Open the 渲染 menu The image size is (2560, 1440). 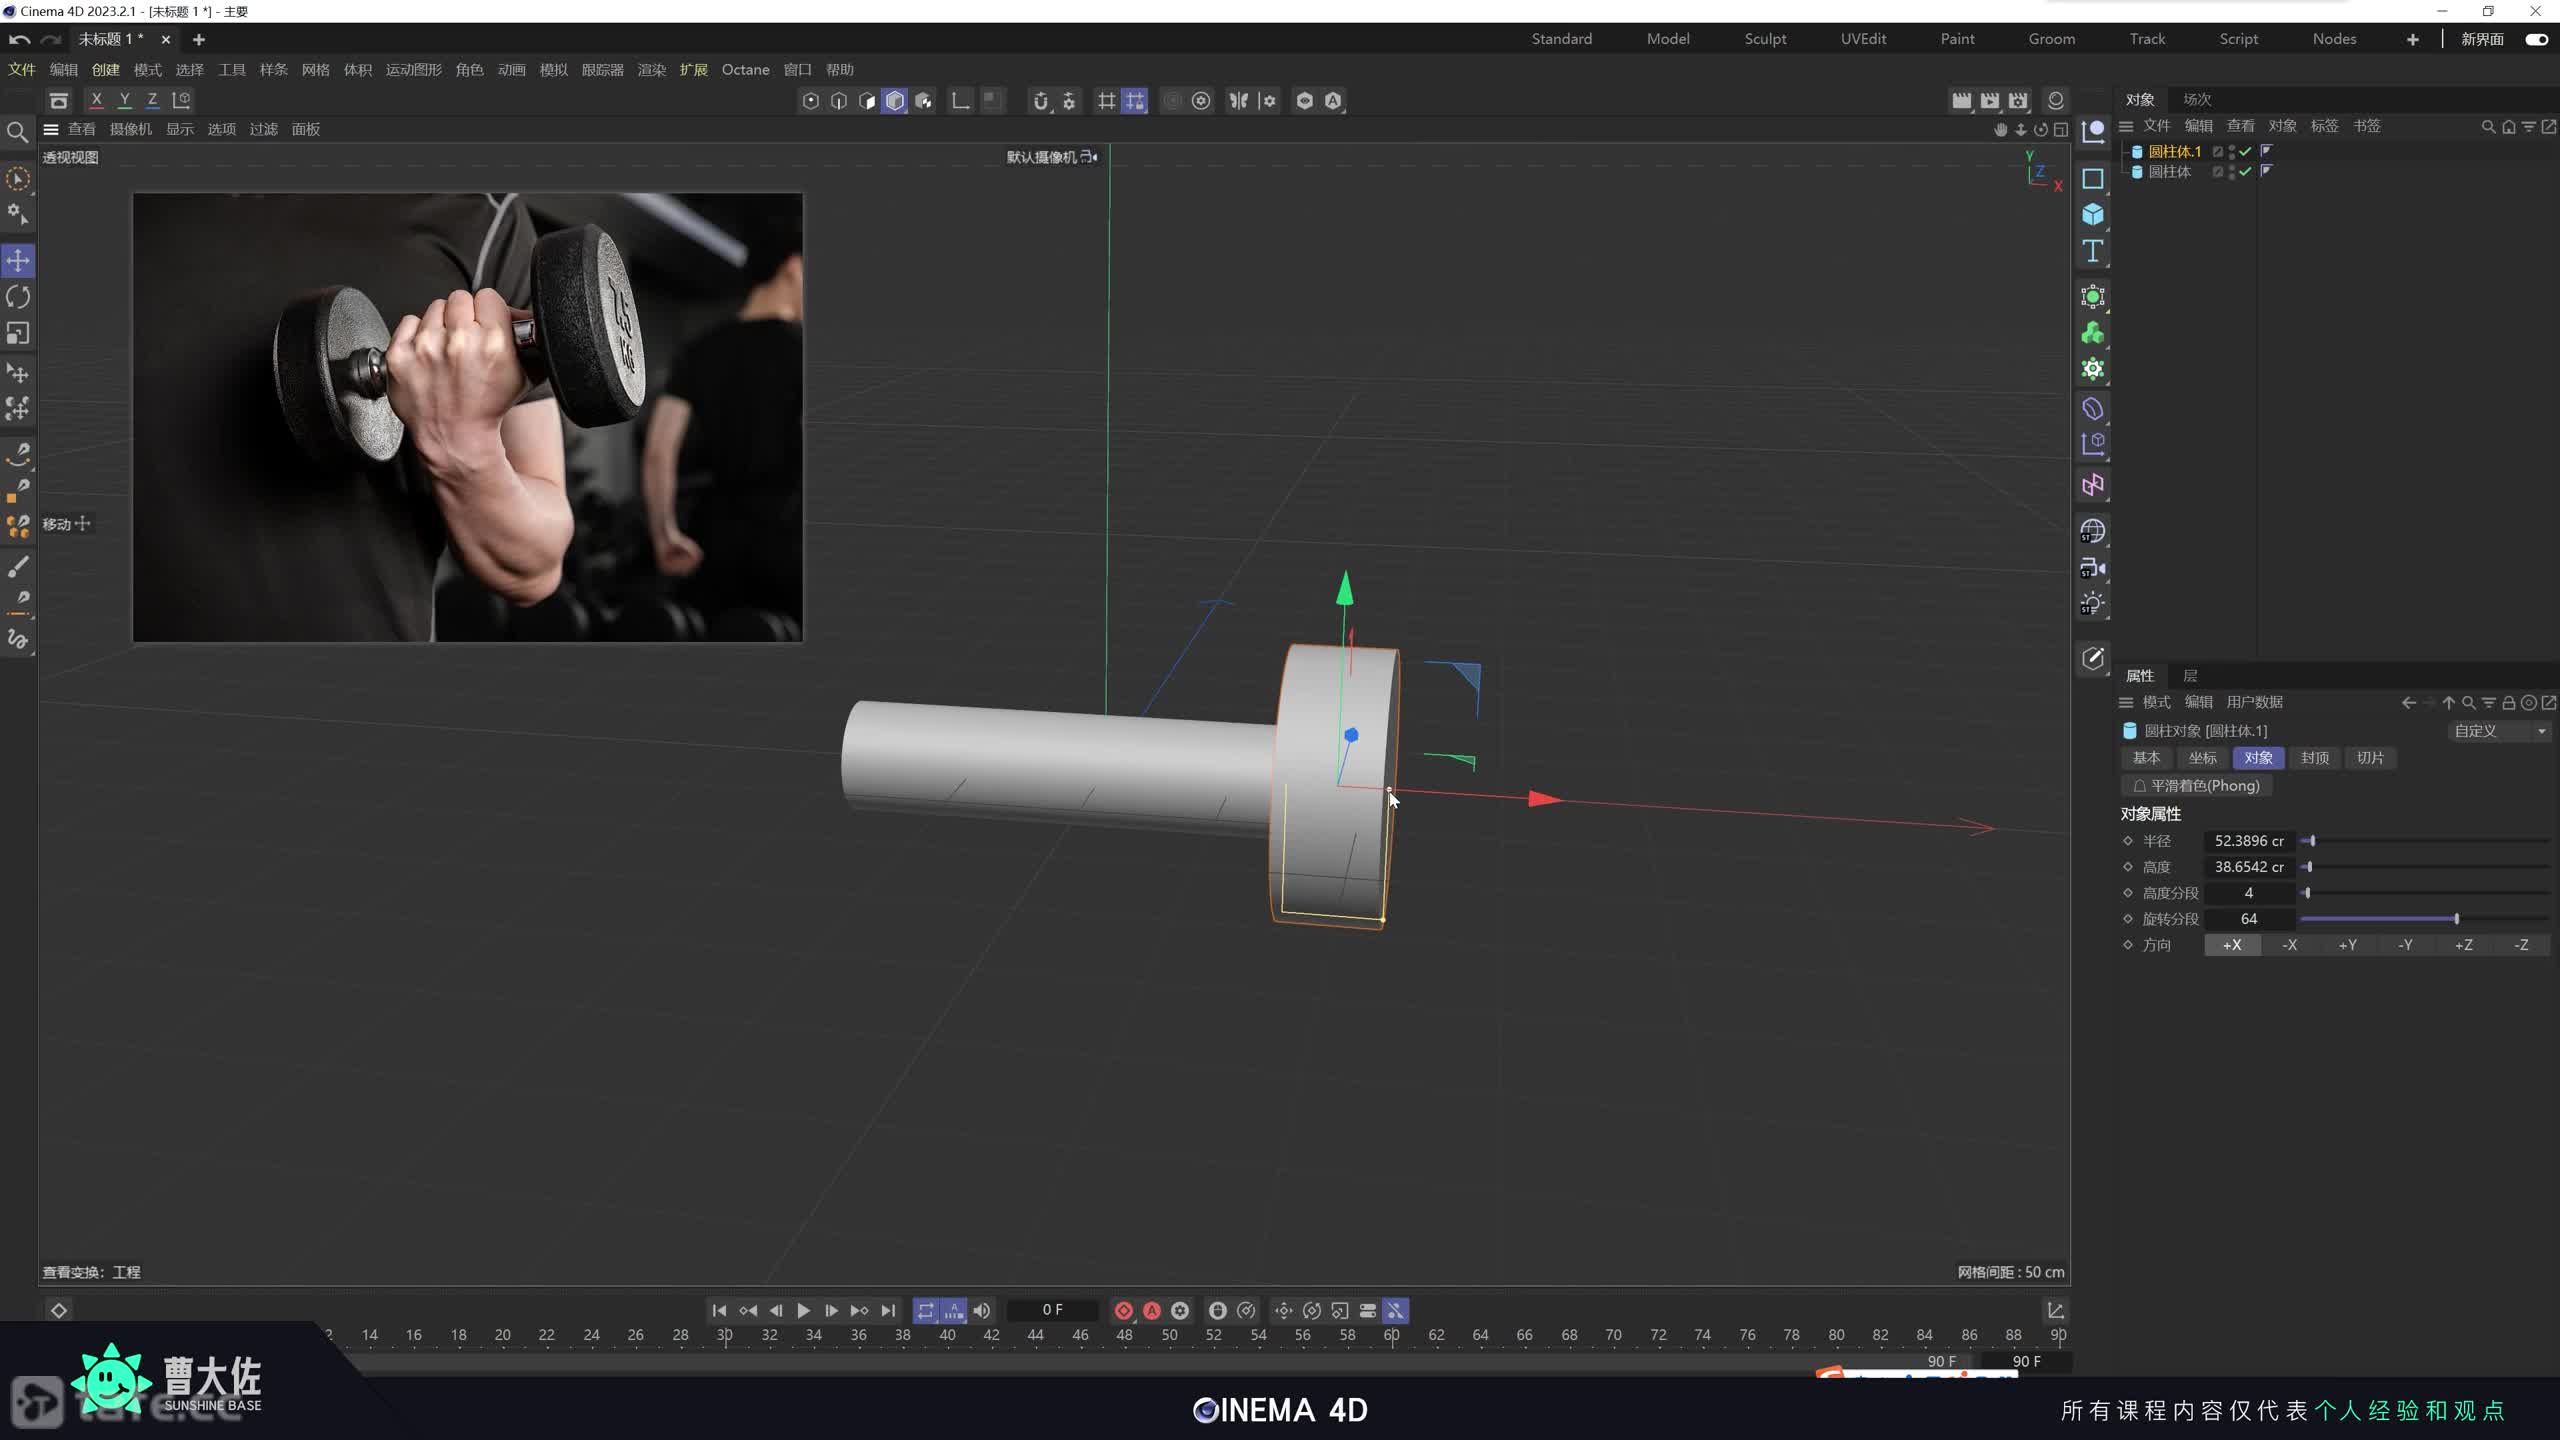[651, 70]
